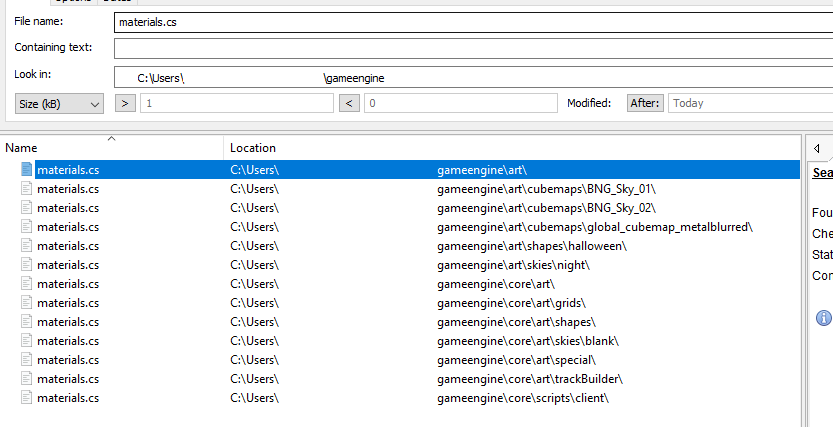The width and height of the screenshot is (833, 427).
Task: Select highlighted location gameengine\art\
Action: point(482,170)
